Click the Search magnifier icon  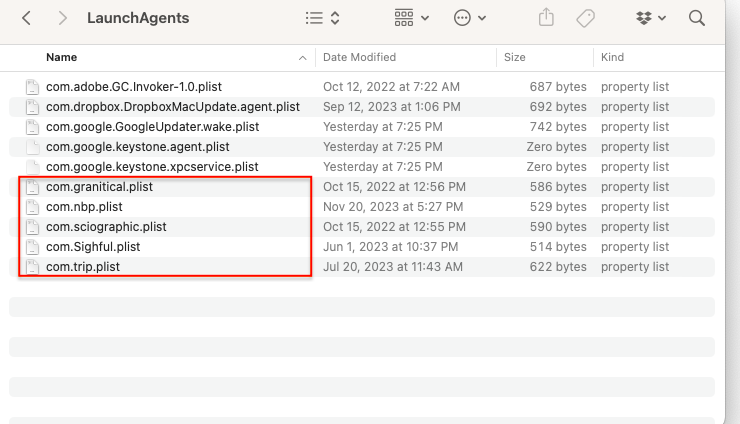pyautogui.click(x=697, y=18)
